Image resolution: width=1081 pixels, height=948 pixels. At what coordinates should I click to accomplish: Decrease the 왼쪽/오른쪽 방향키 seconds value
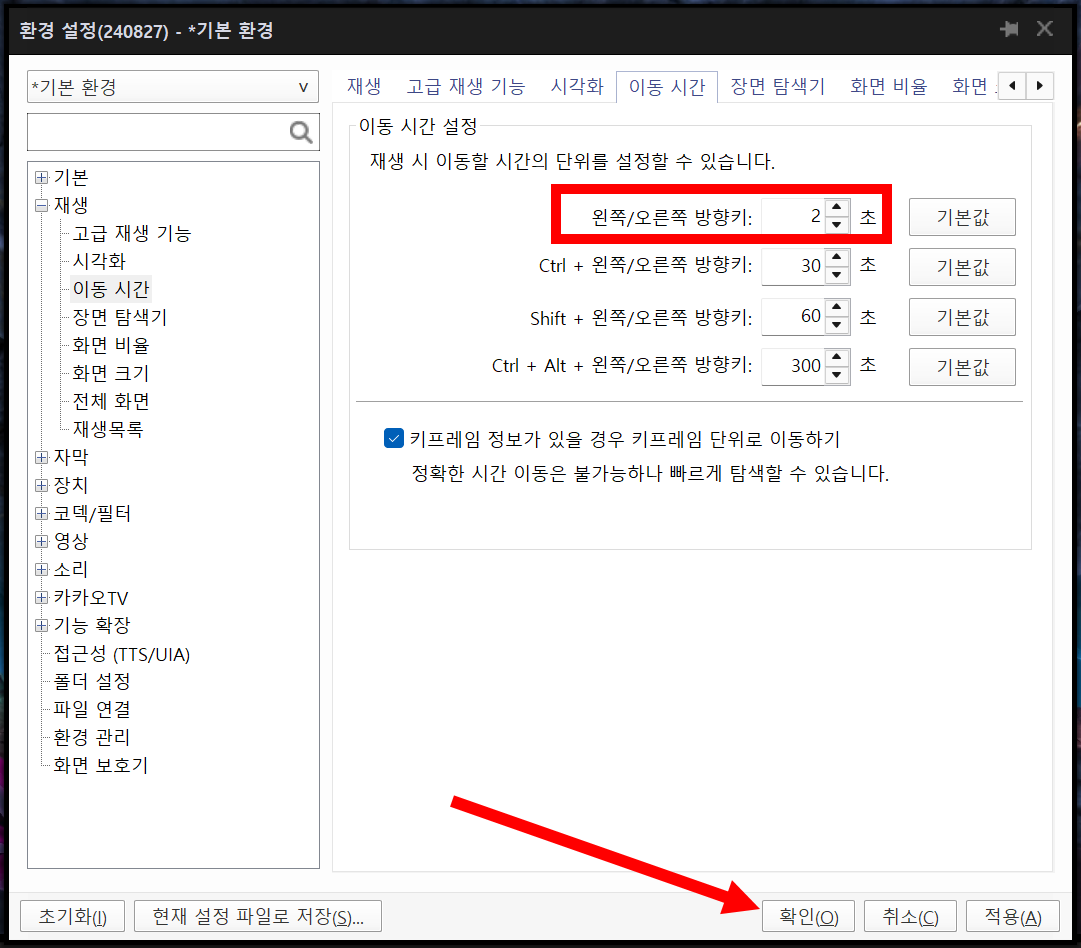coord(836,225)
